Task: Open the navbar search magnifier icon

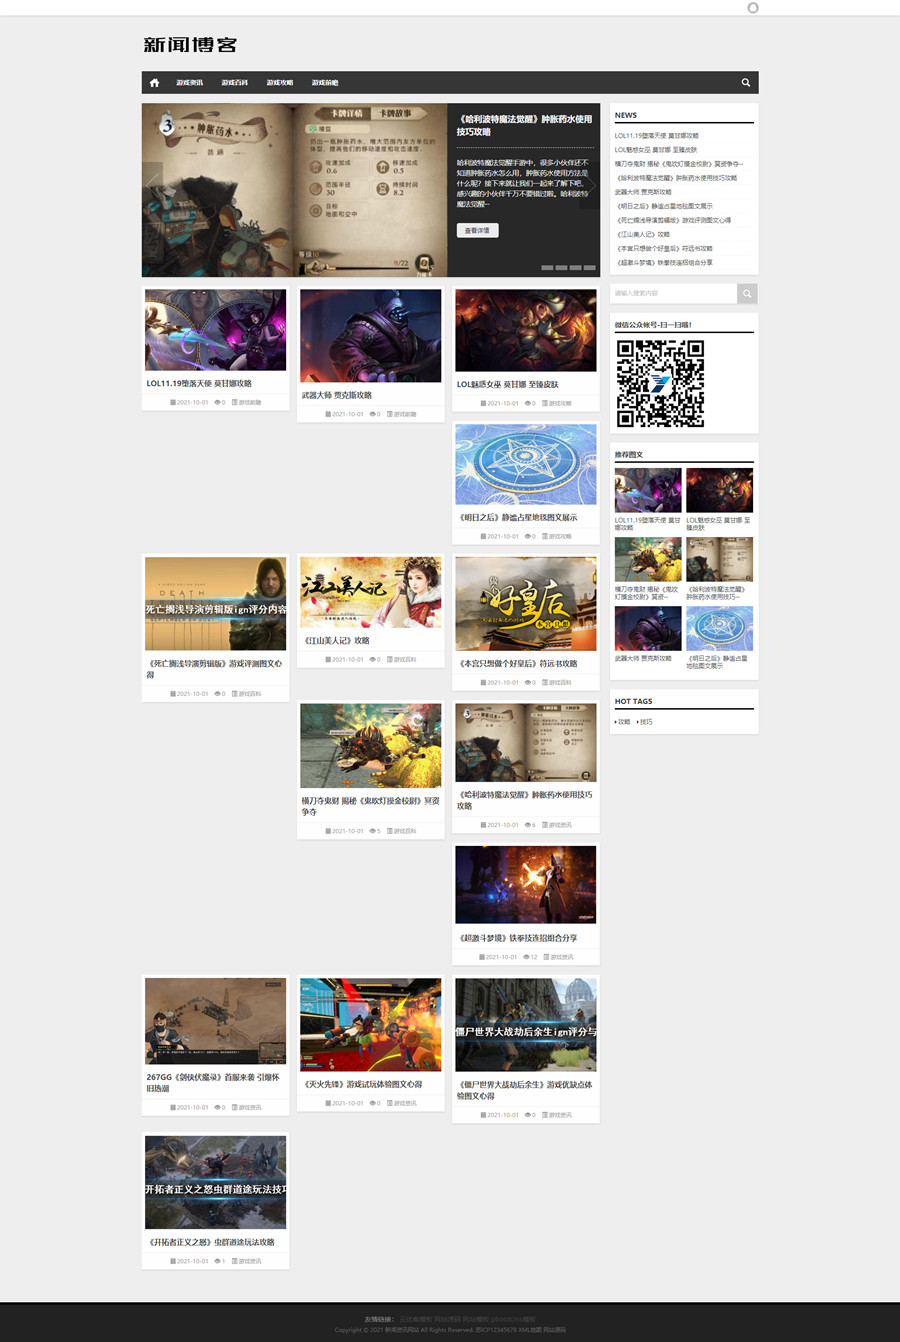Action: point(745,83)
